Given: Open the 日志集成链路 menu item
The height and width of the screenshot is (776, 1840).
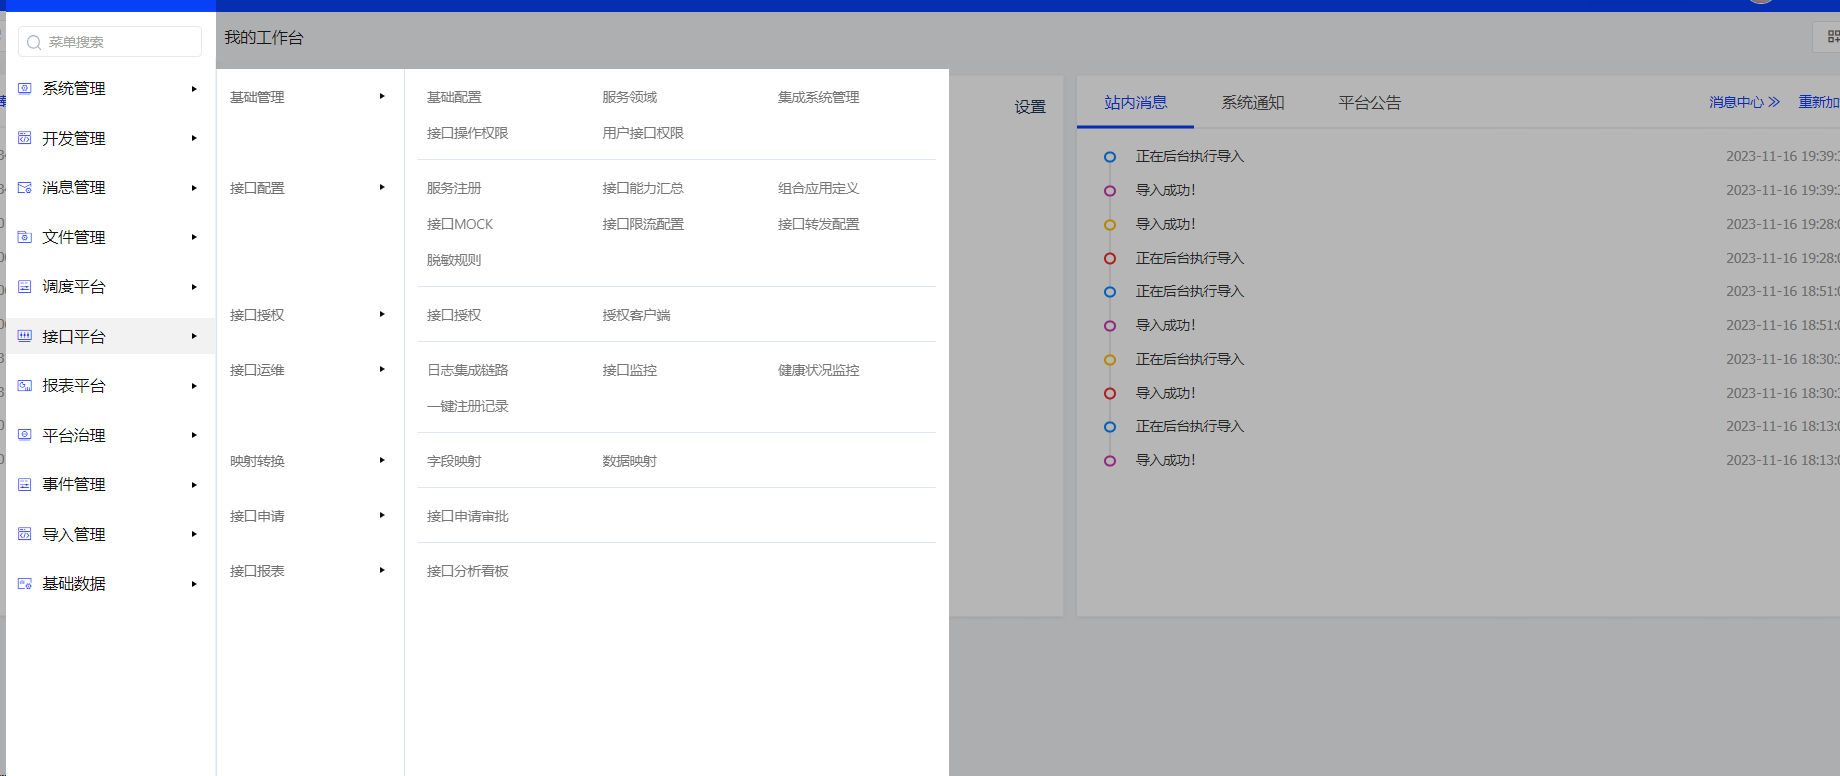Looking at the screenshot, I should tap(468, 370).
